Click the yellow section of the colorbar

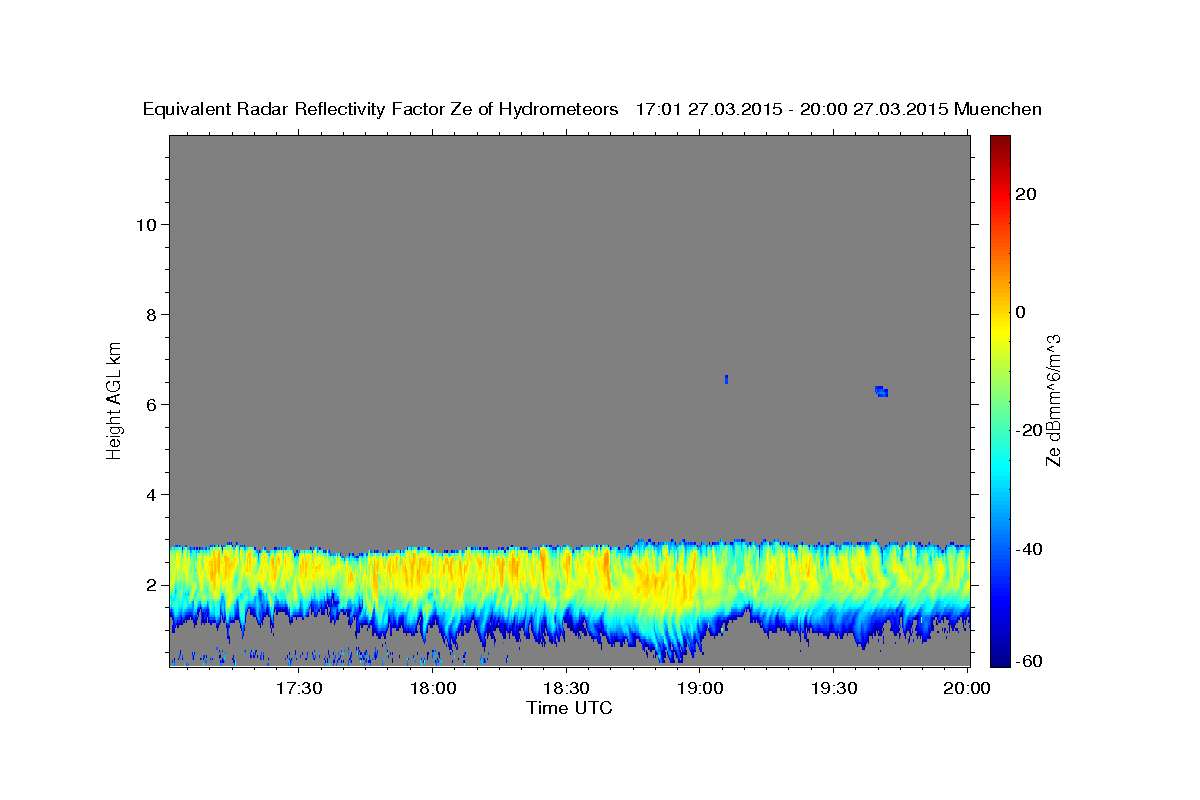click(1000, 330)
